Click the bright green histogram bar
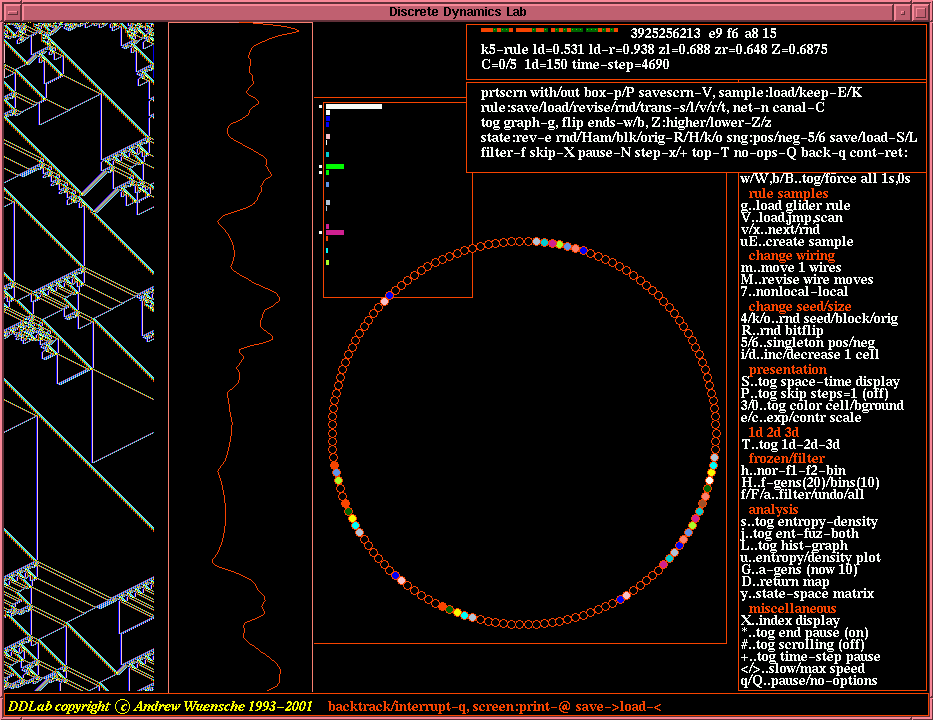The image size is (933, 720). point(334,167)
